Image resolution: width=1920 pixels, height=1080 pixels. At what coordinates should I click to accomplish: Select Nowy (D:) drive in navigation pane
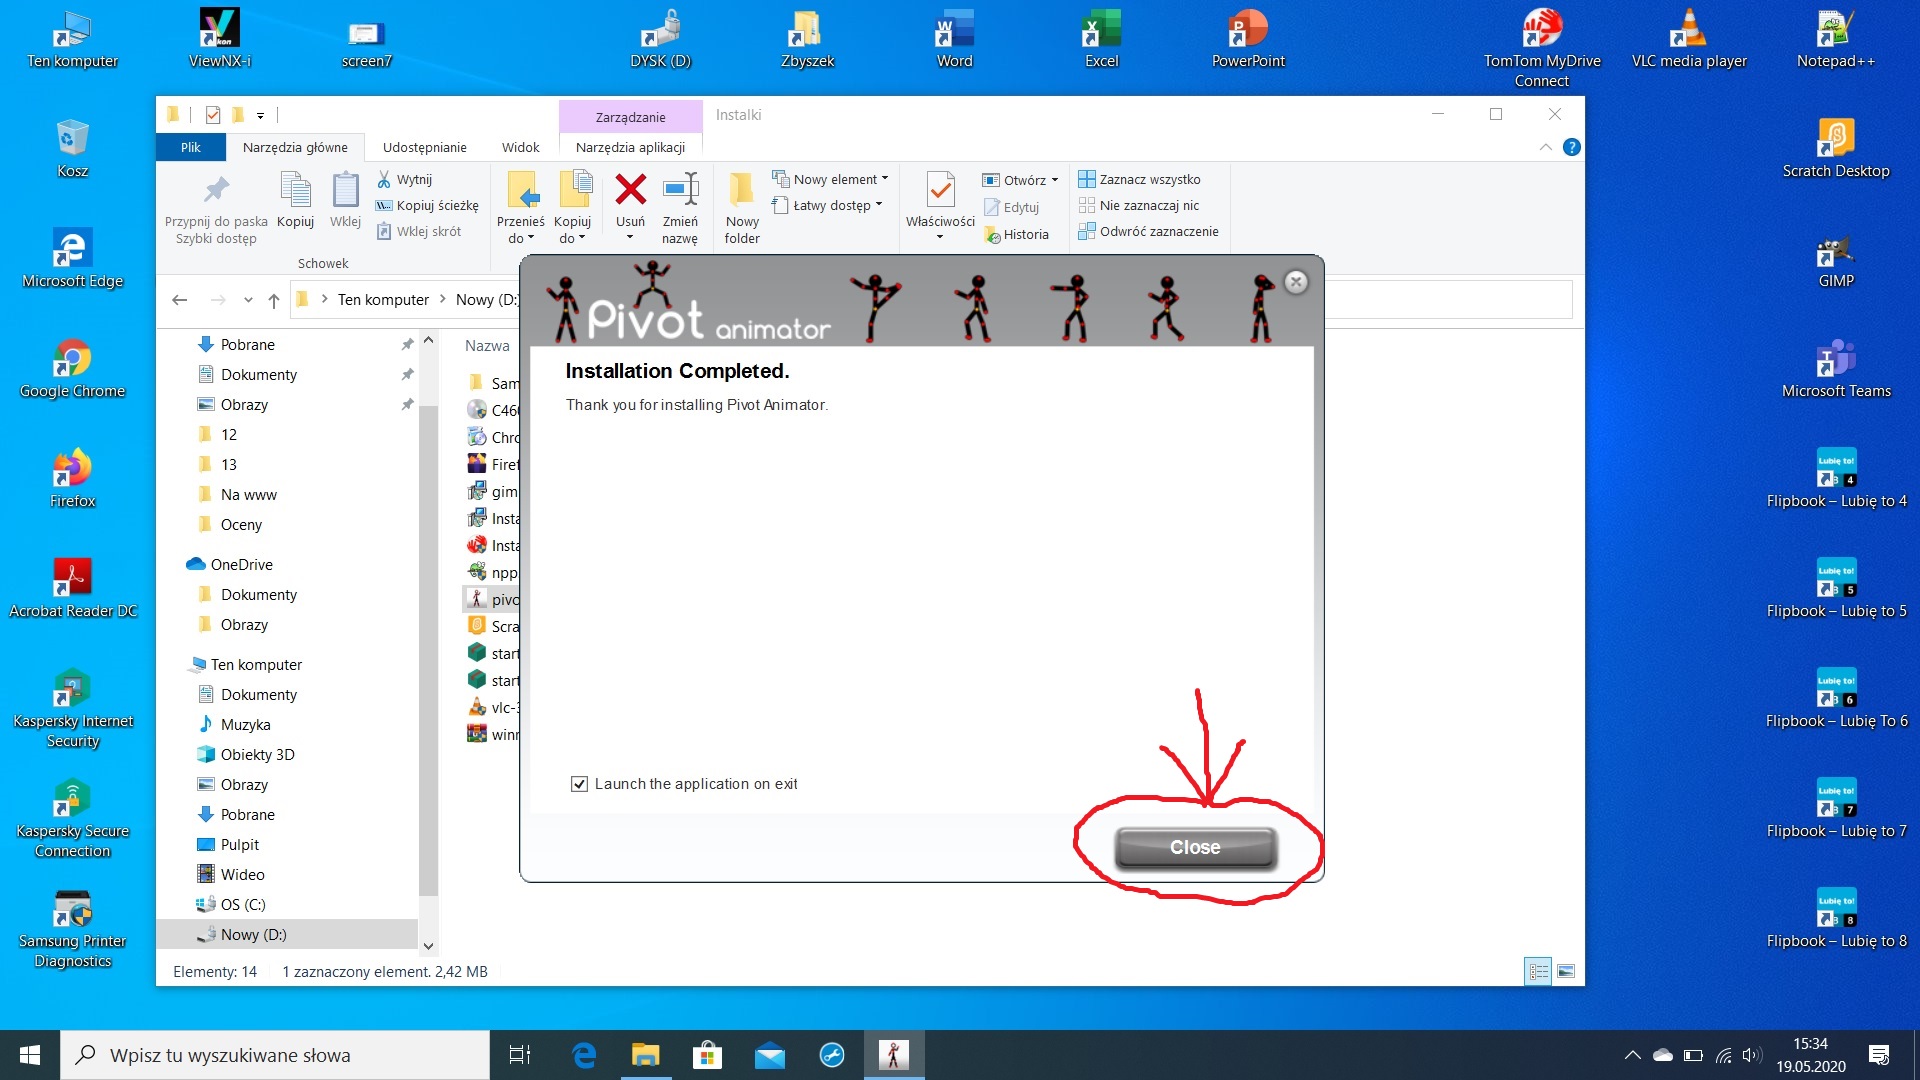[253, 934]
